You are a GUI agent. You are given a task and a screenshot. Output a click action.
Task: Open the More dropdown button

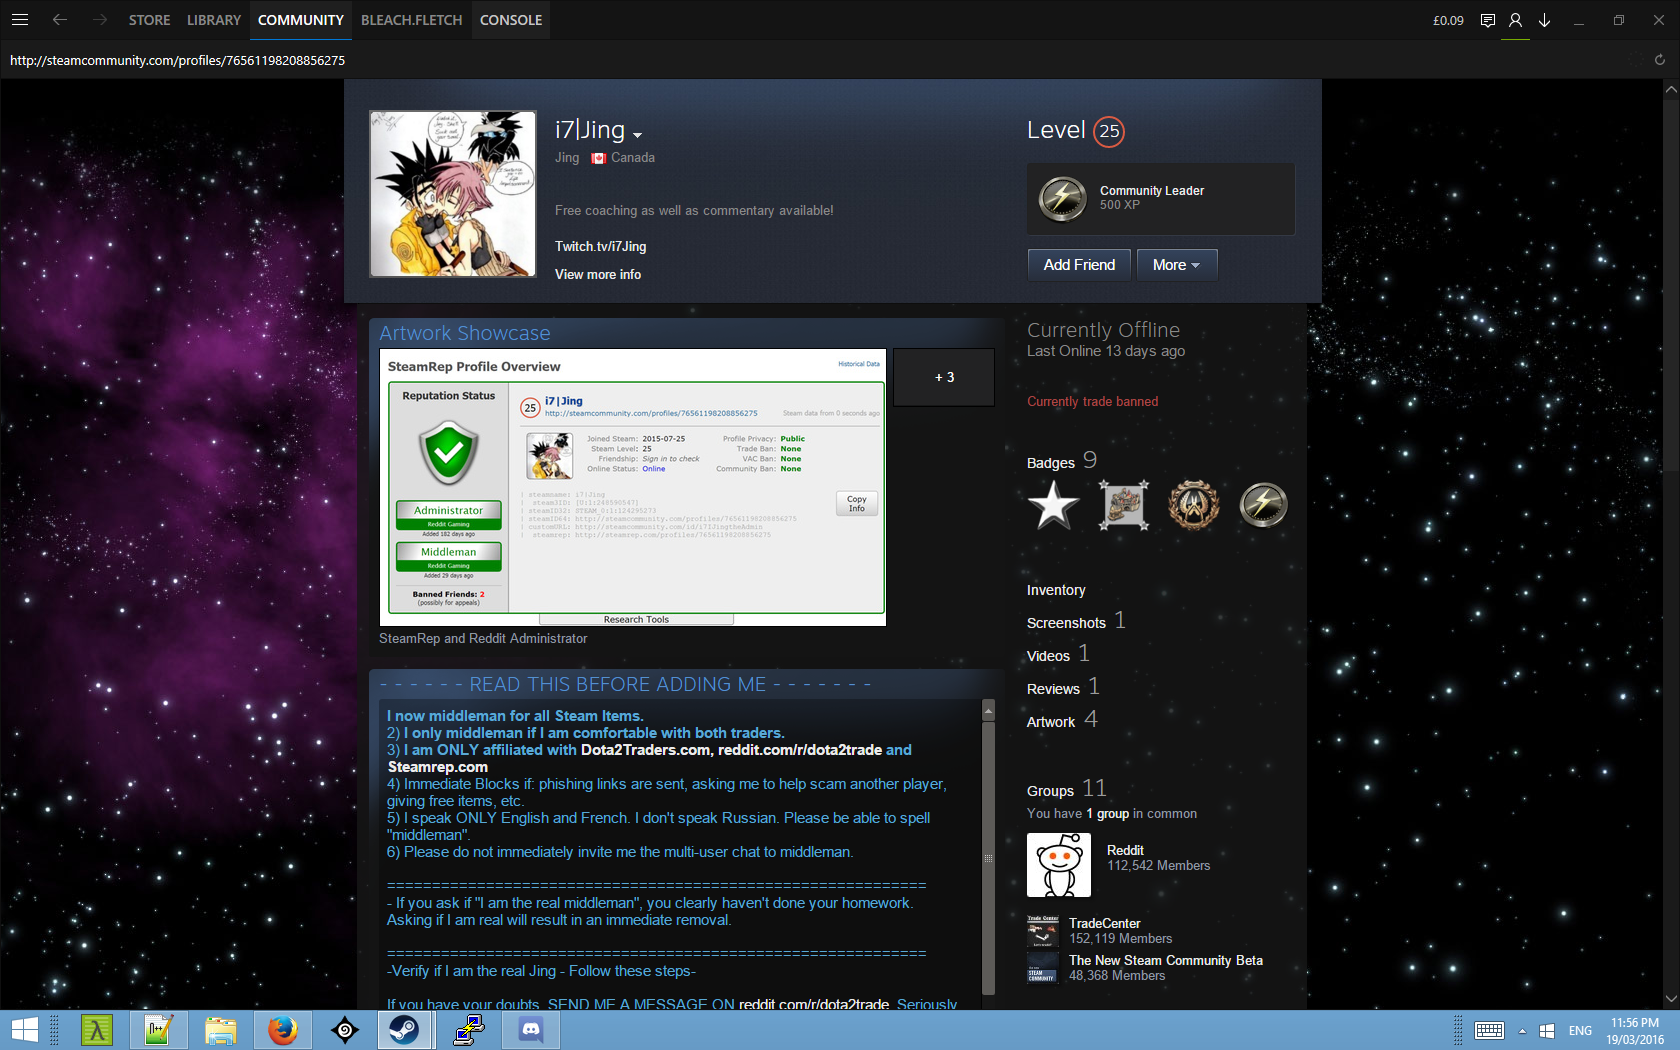pyautogui.click(x=1176, y=265)
